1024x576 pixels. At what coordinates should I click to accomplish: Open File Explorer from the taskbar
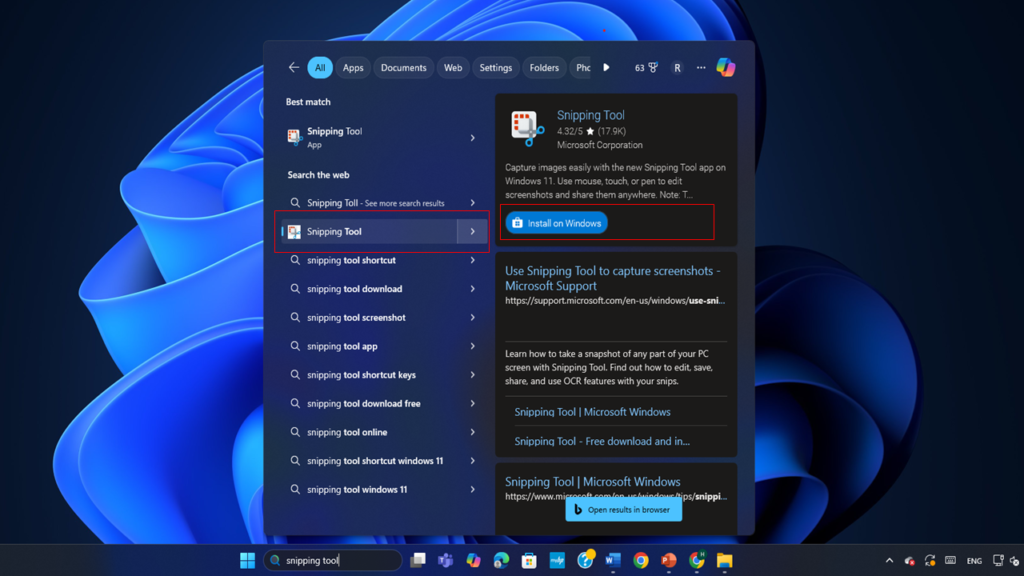725,560
